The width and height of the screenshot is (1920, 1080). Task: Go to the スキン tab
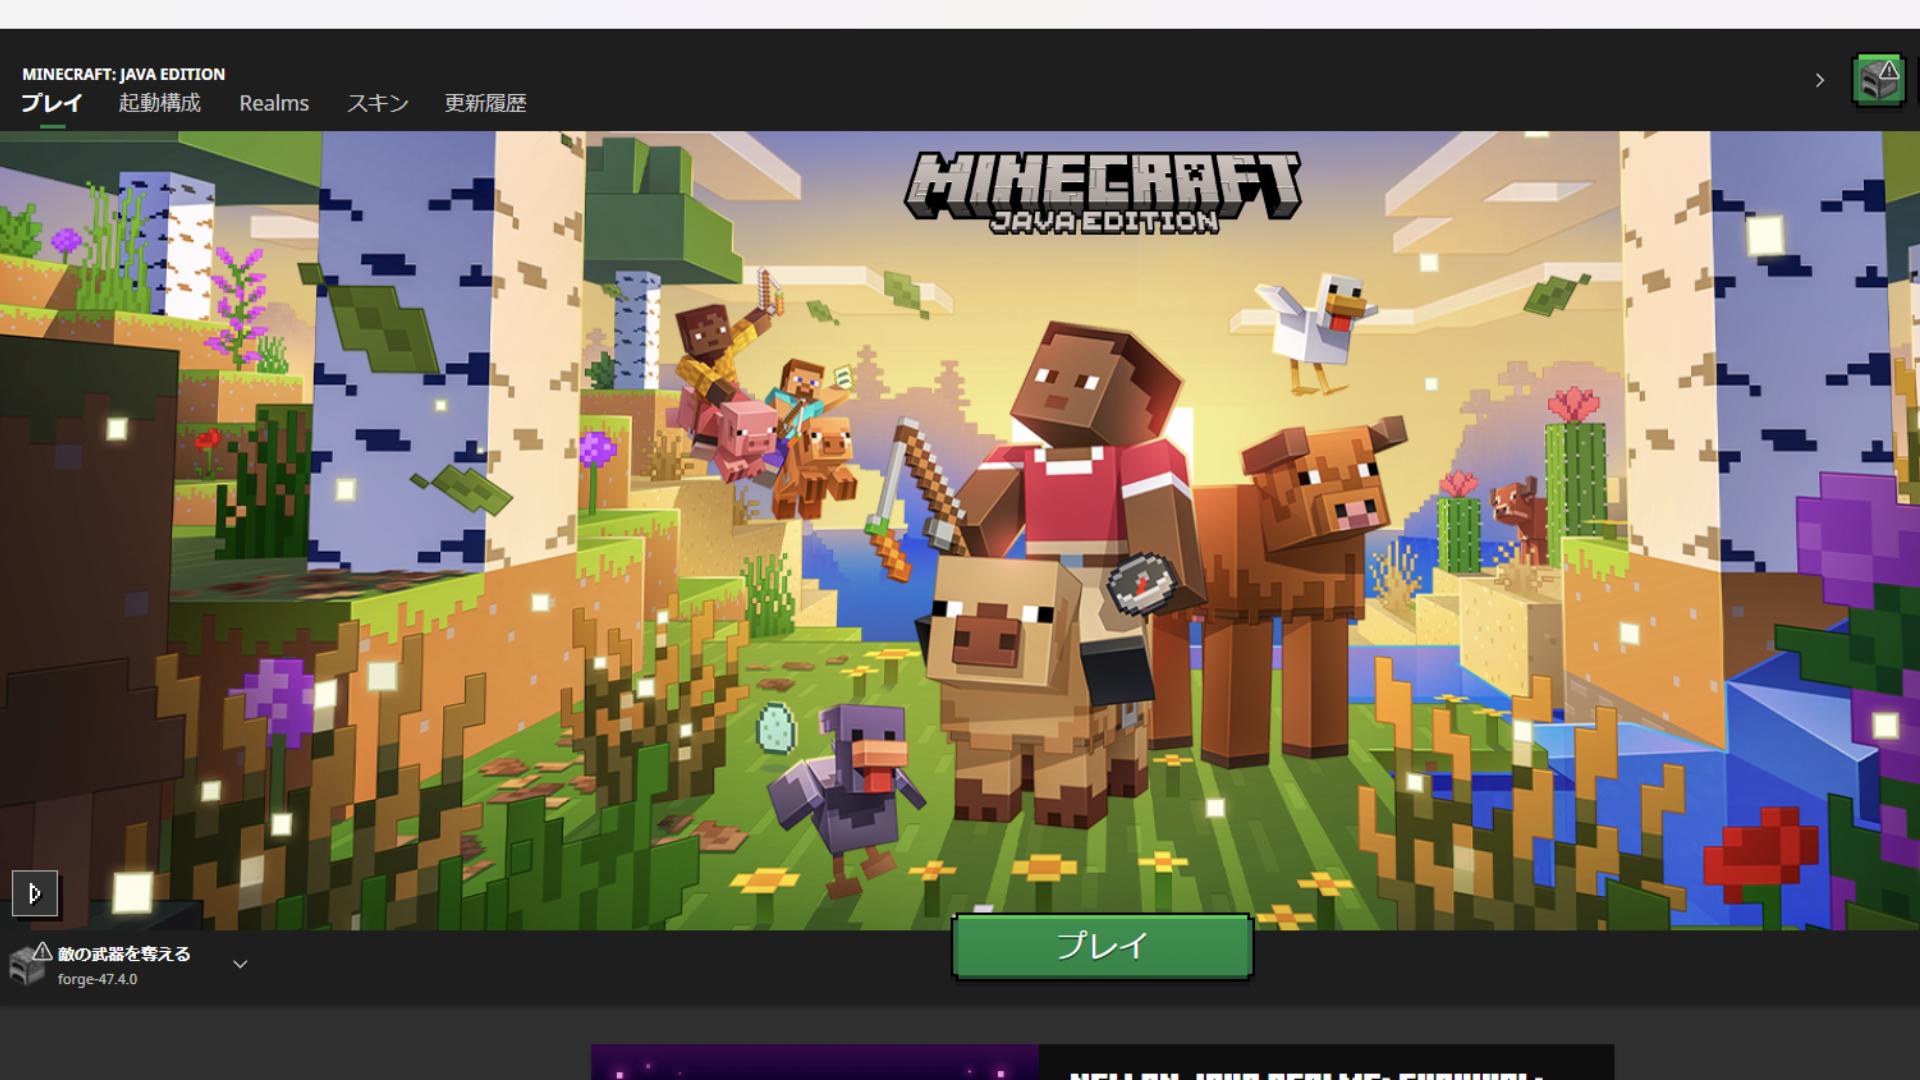click(377, 103)
